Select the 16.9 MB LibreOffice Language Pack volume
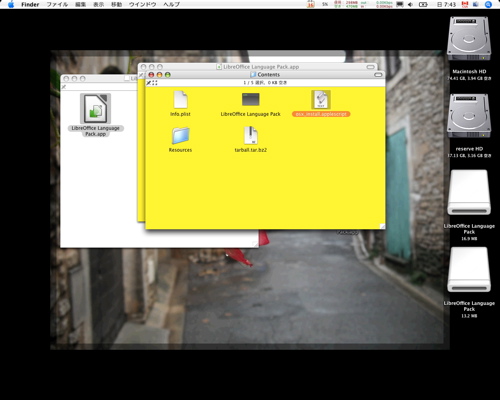This screenshot has height=400, width=500. click(x=469, y=192)
